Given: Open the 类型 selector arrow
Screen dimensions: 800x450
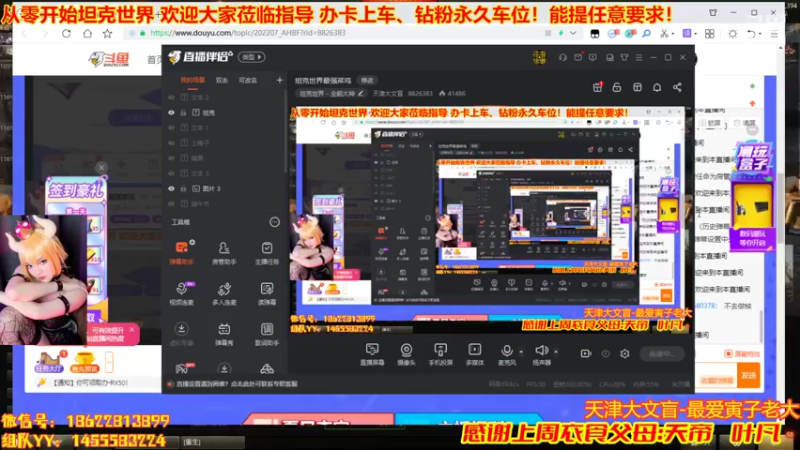Looking at the screenshot, I should (252, 57).
